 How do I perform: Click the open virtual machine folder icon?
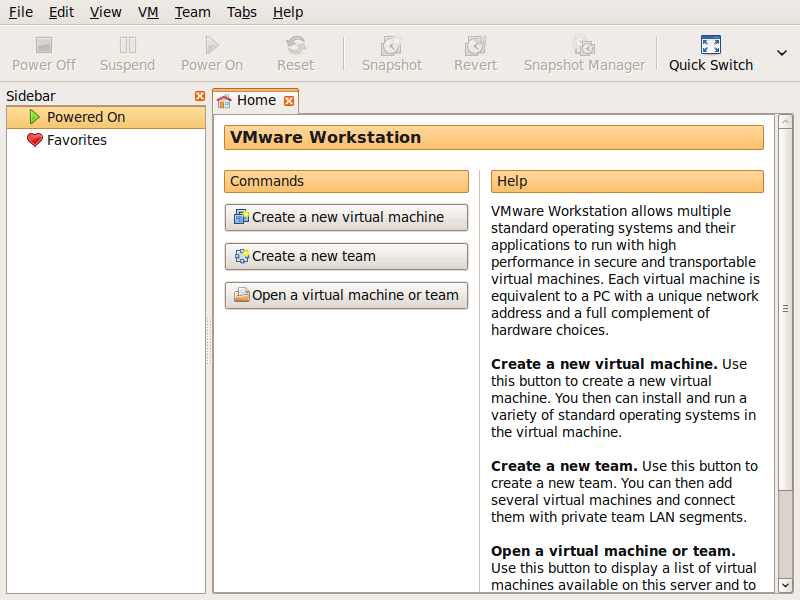point(241,295)
